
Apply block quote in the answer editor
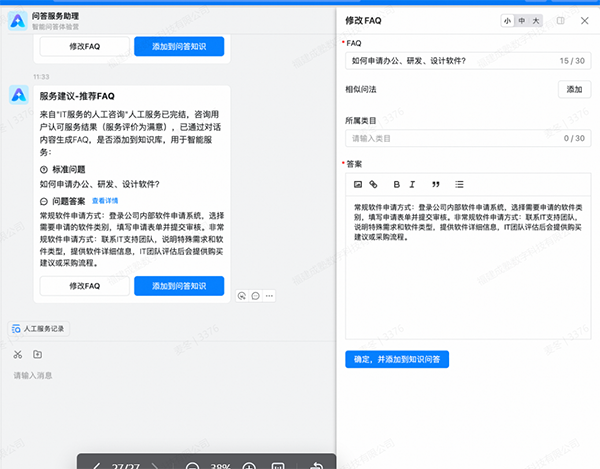point(436,184)
